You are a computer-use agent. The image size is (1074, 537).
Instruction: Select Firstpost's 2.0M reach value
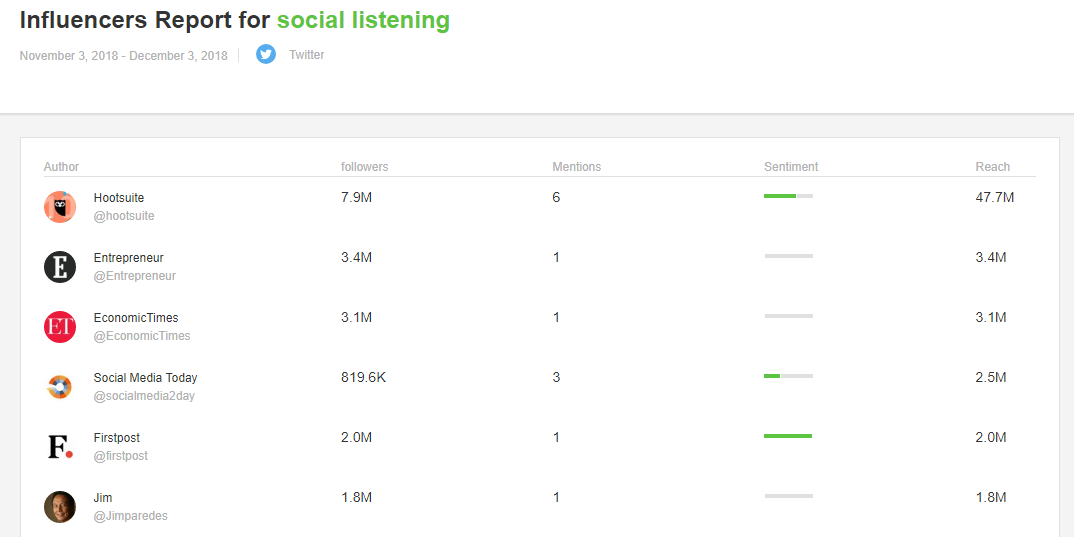(990, 438)
